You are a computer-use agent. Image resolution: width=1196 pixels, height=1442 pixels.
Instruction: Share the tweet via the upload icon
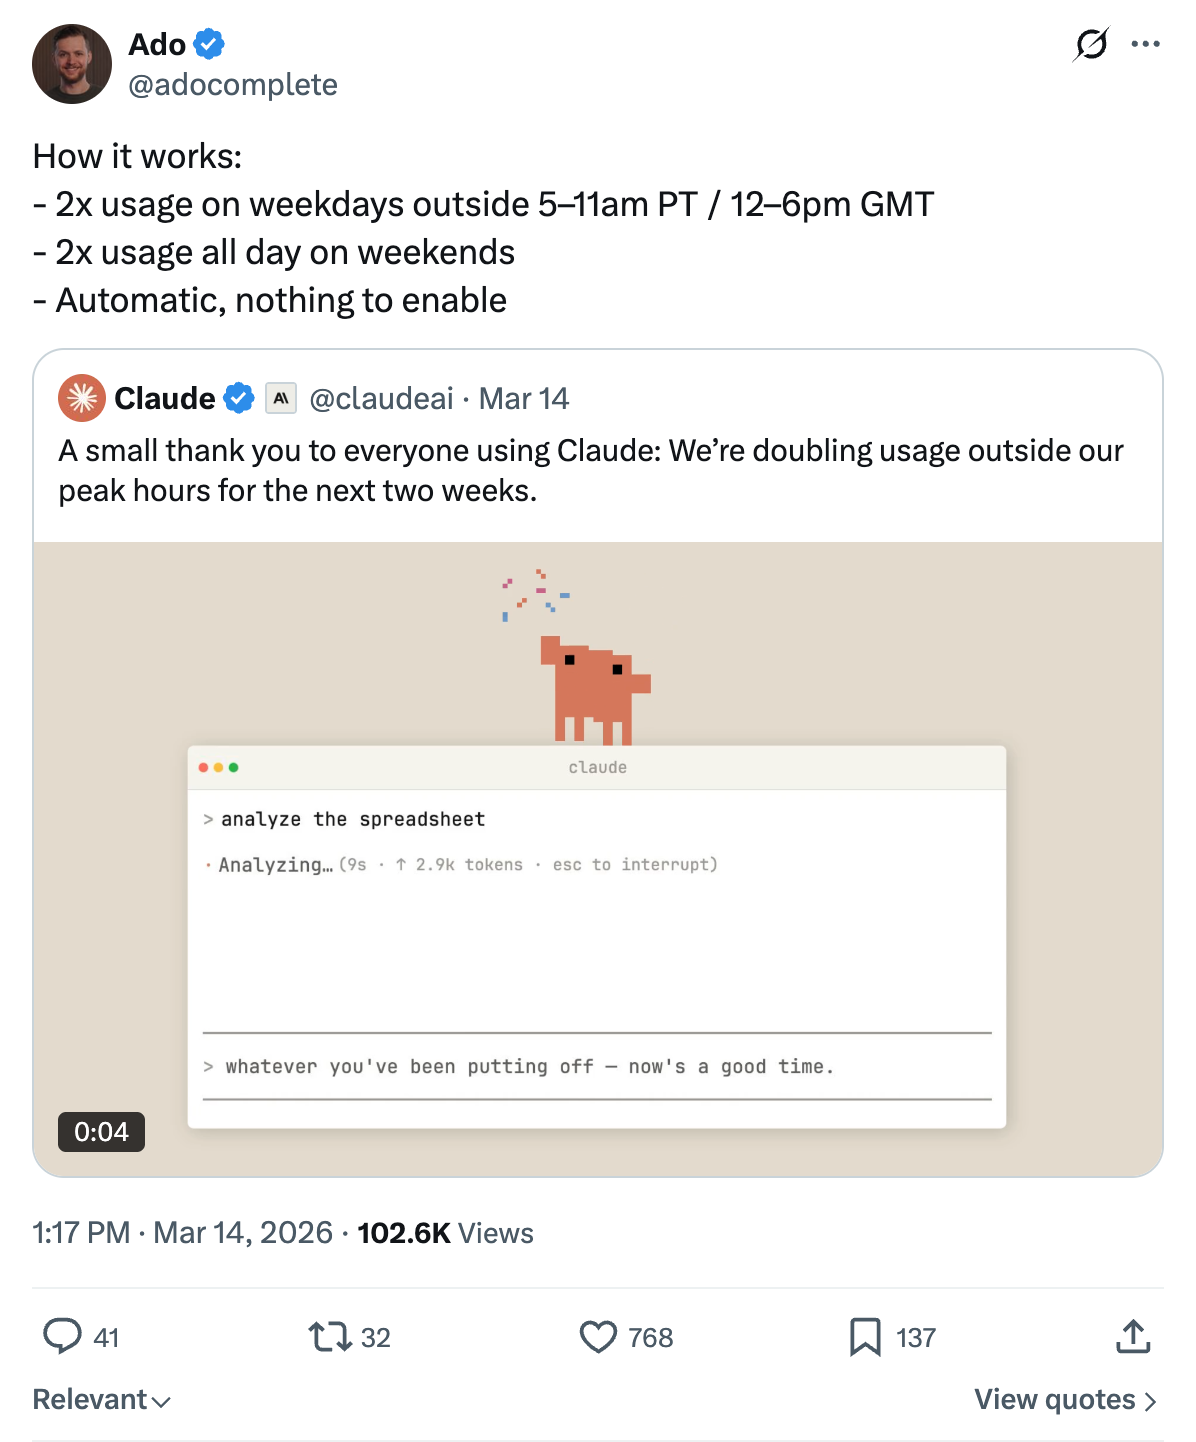click(1133, 1336)
